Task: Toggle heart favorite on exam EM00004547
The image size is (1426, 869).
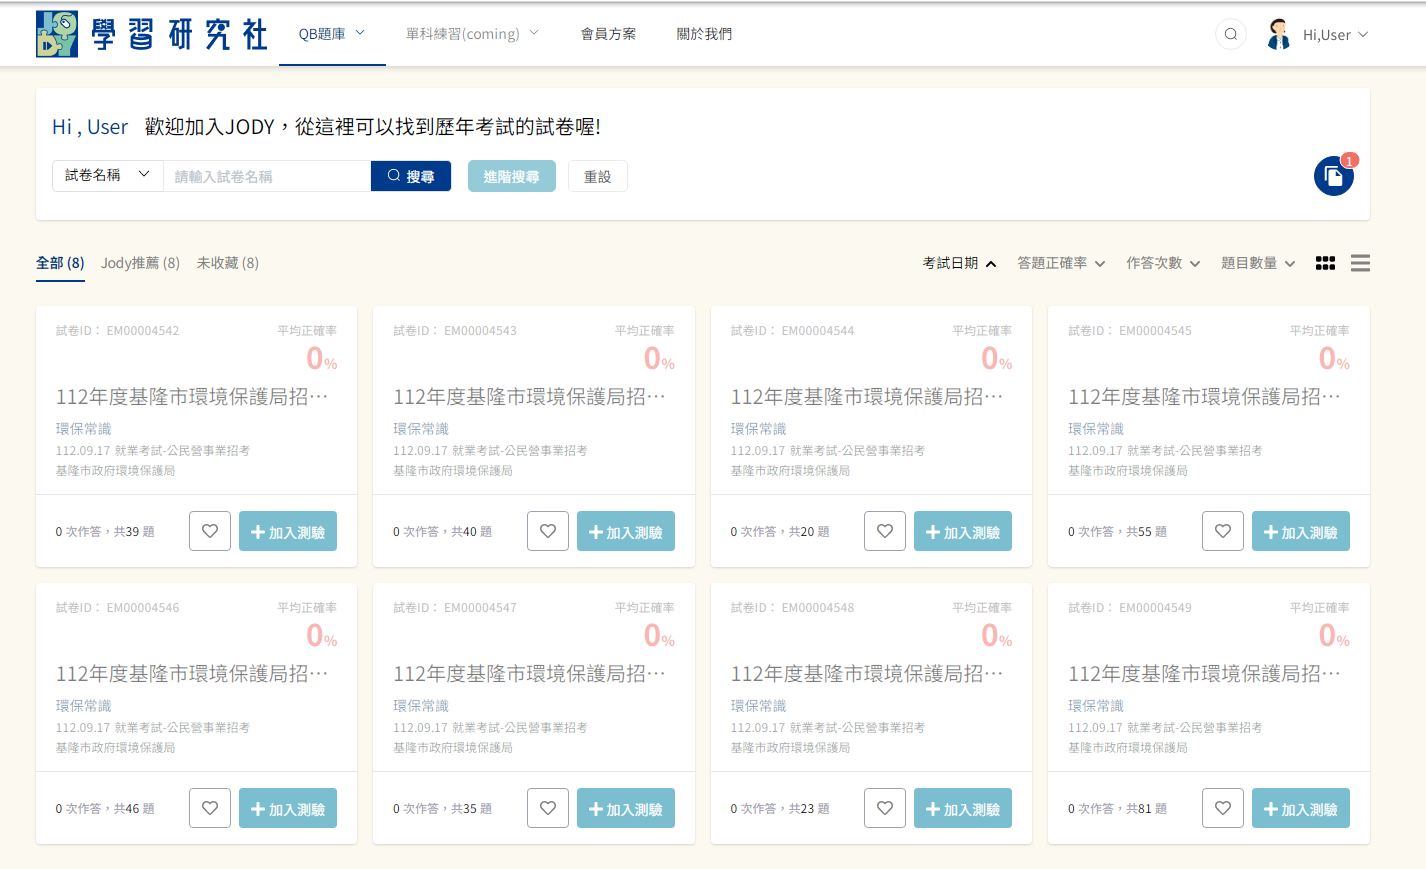Action: (547, 808)
